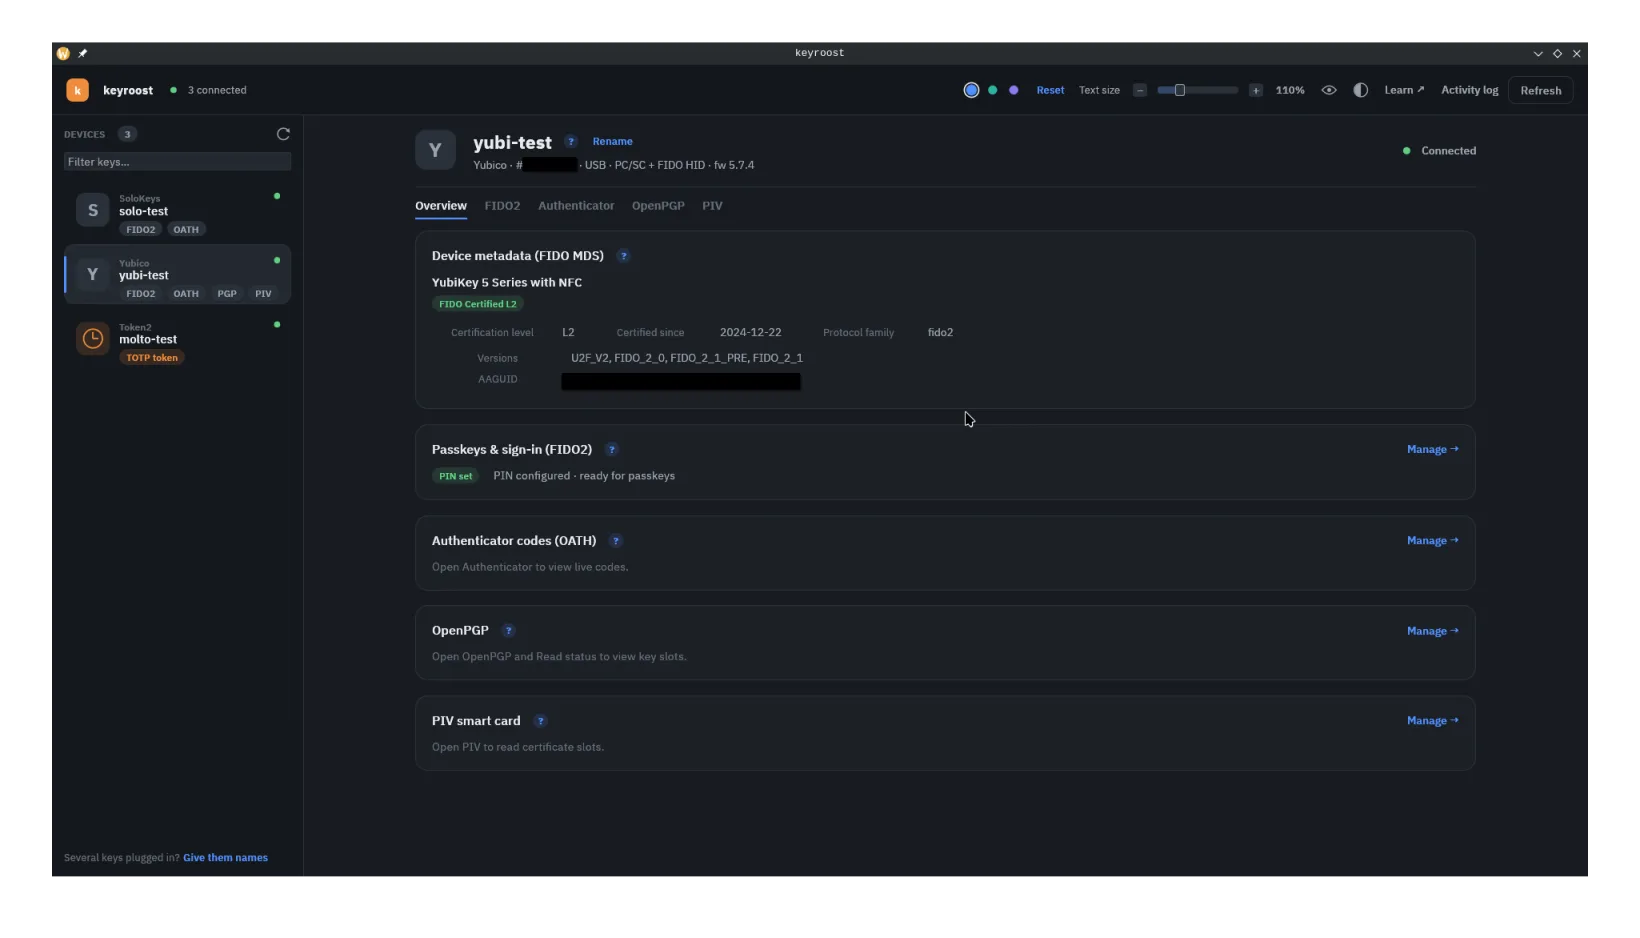Click the help icon next to the yubi-test title

[571, 142]
